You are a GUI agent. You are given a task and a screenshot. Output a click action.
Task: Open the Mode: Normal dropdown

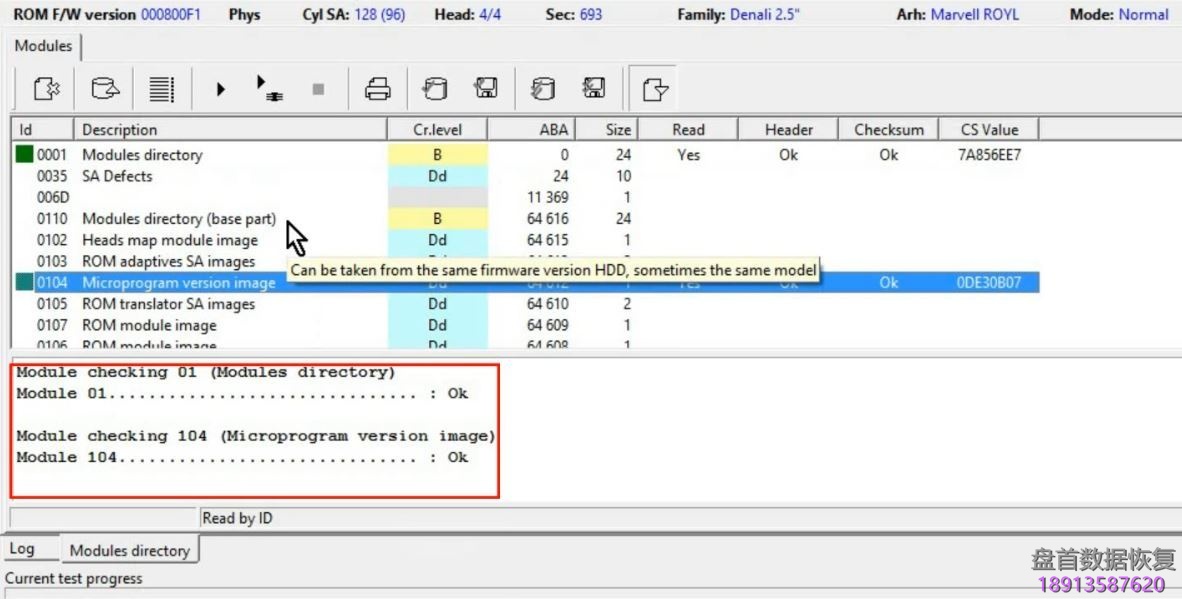1119,14
